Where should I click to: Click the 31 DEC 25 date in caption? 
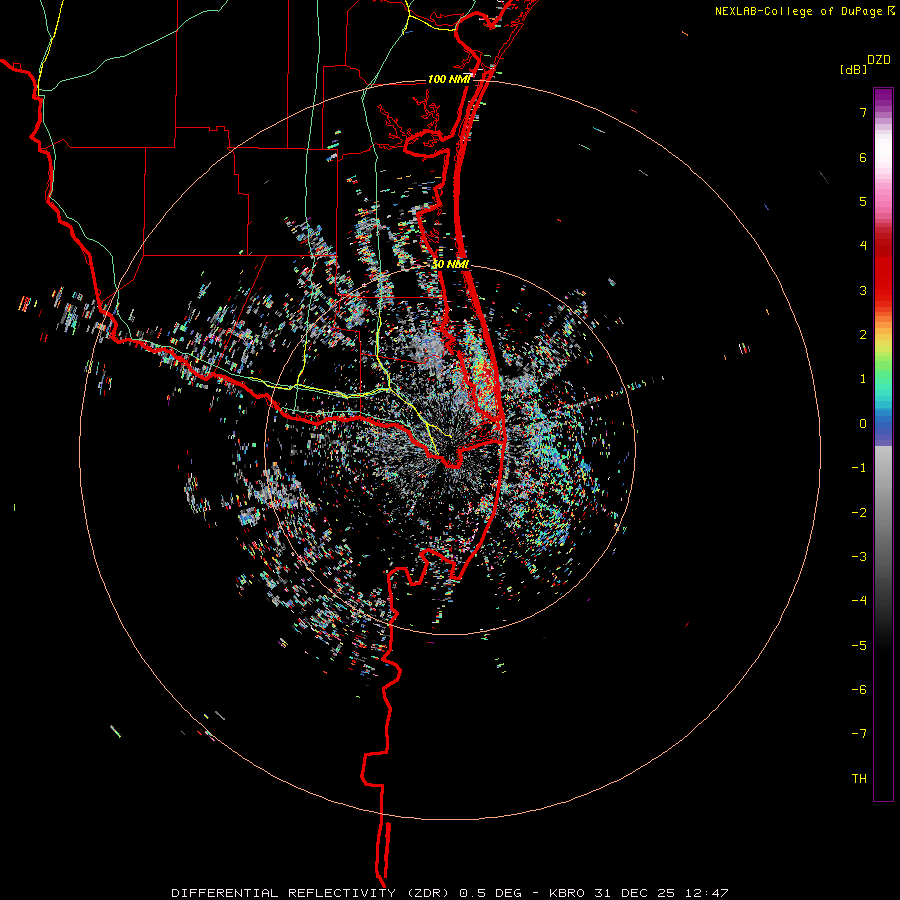tap(635, 893)
